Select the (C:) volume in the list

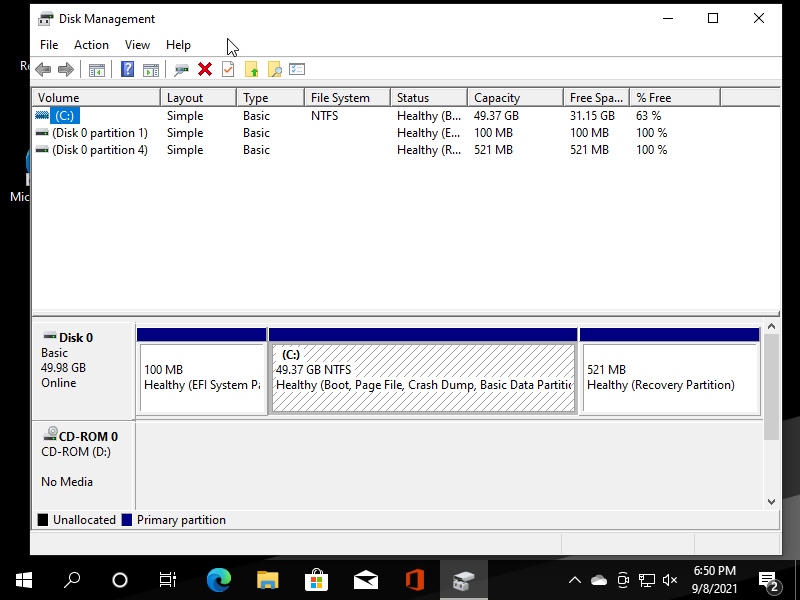point(64,116)
